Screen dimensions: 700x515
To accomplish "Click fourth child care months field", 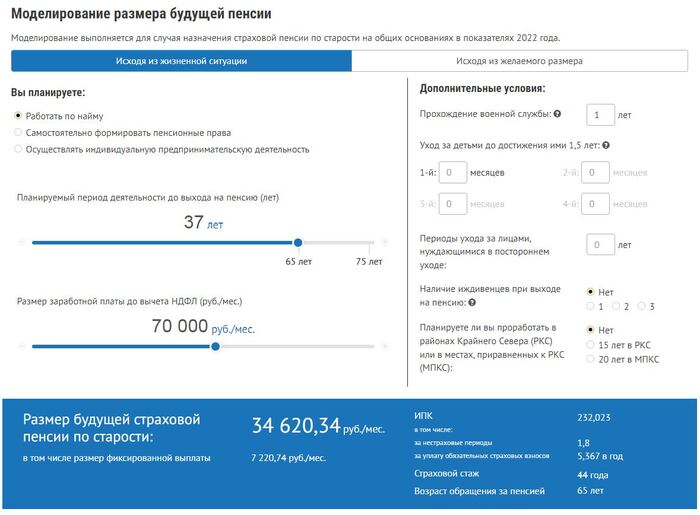I will pos(596,204).
